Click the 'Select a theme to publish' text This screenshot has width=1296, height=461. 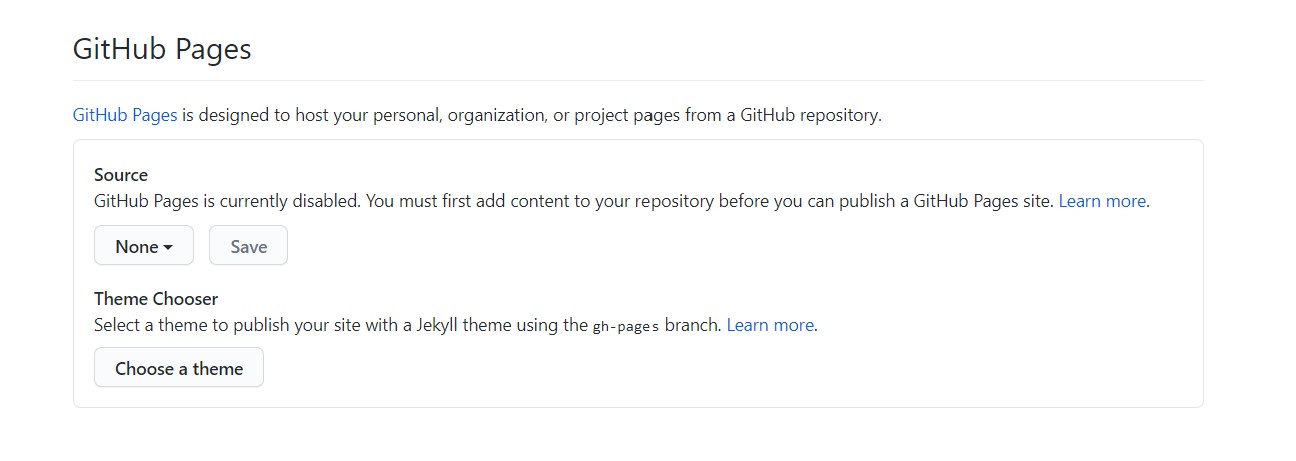click(190, 325)
